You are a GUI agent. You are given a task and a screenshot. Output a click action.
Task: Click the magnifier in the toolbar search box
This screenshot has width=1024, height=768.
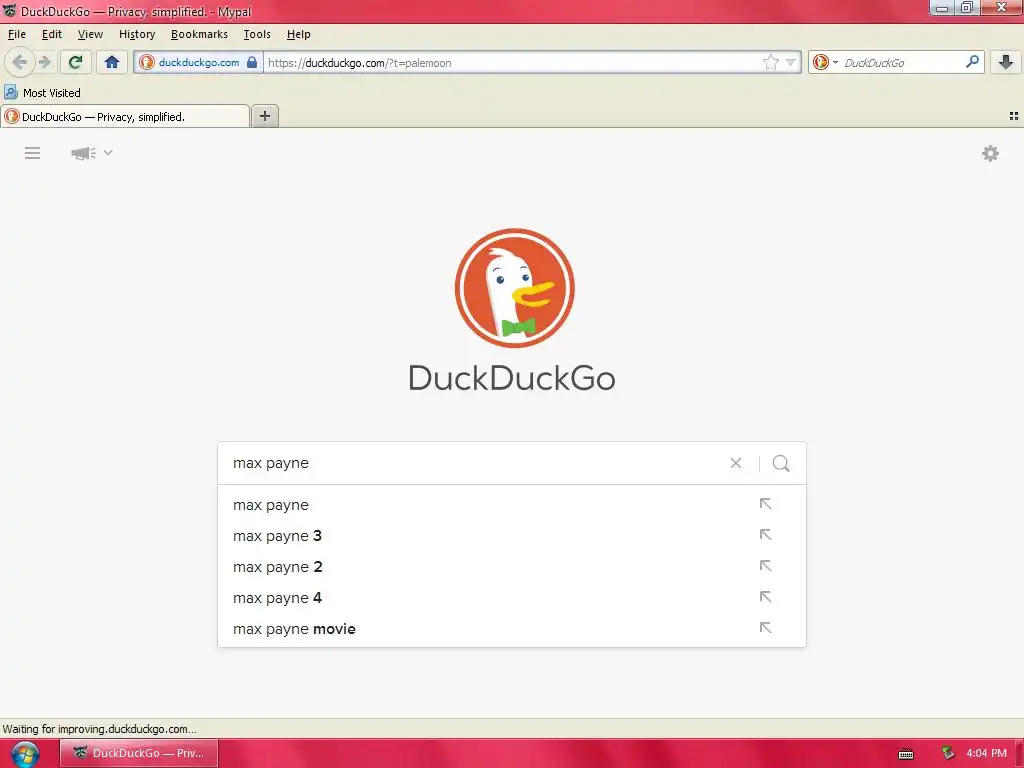click(x=972, y=62)
